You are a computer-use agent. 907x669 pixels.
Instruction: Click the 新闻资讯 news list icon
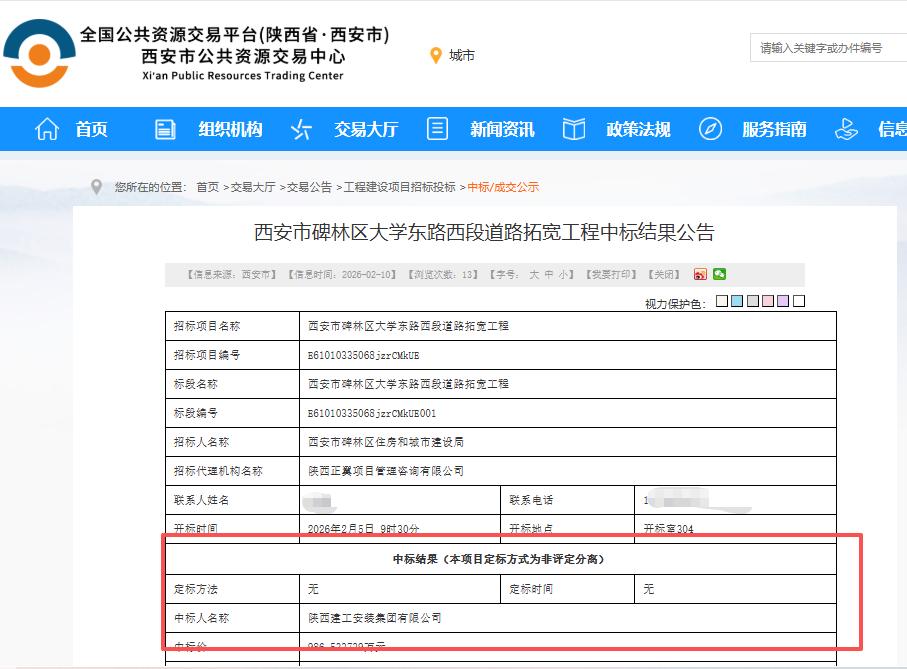pyautogui.click(x=436, y=129)
